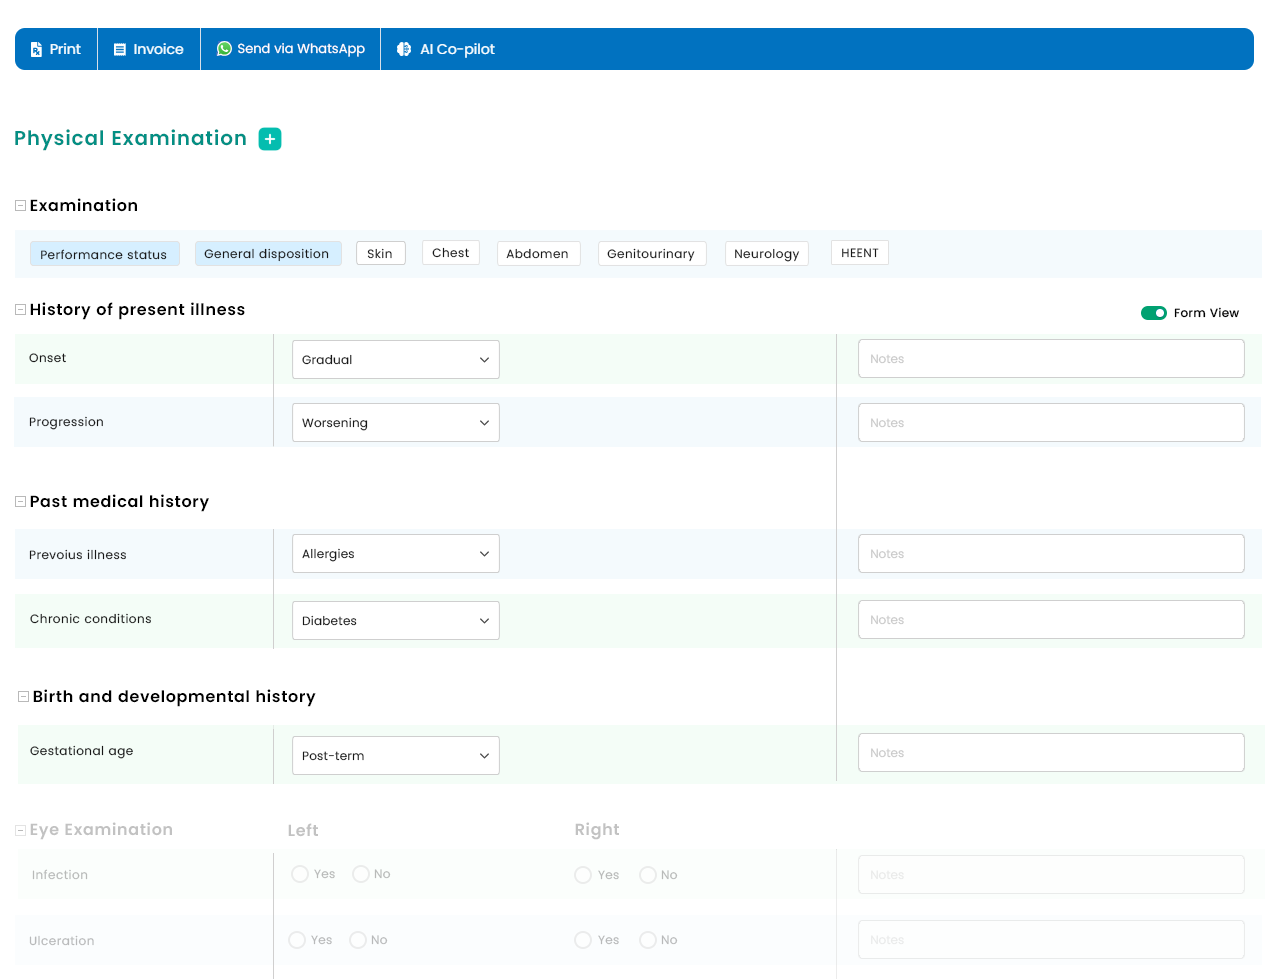The image size is (1269, 979).
Task: Focus the Previous illness notes field
Action: coord(1051,553)
